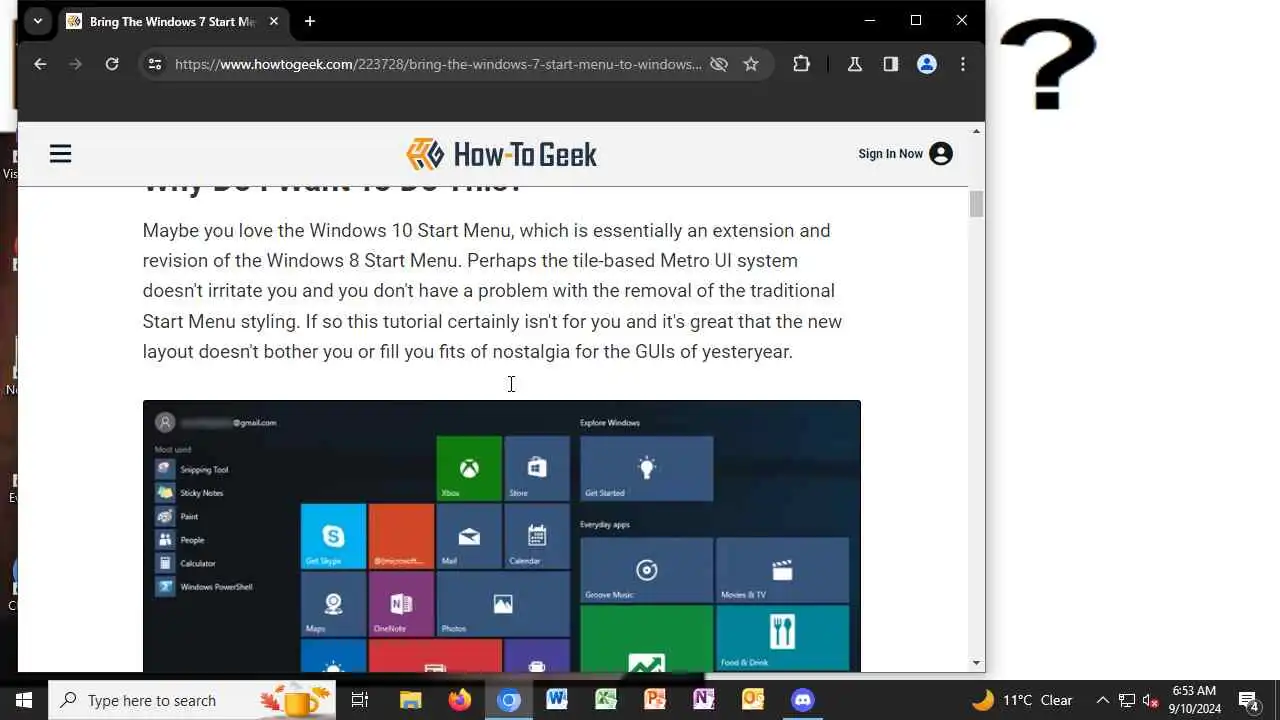Reload the current page
The image size is (1280, 720).
pos(112,64)
